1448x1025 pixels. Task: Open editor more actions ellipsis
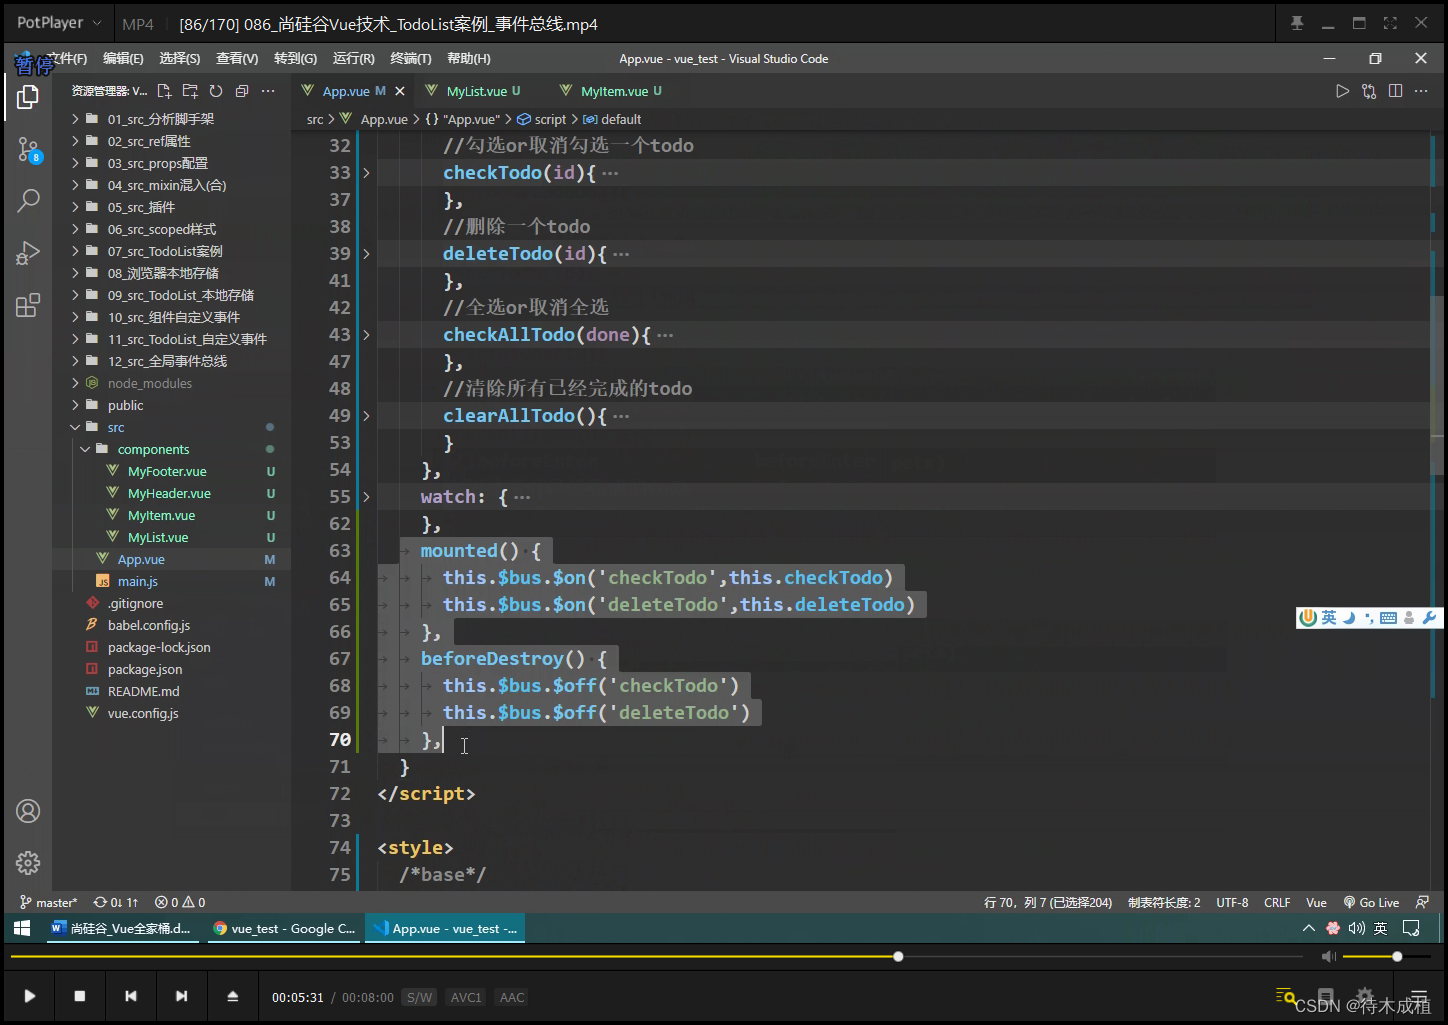click(1421, 91)
